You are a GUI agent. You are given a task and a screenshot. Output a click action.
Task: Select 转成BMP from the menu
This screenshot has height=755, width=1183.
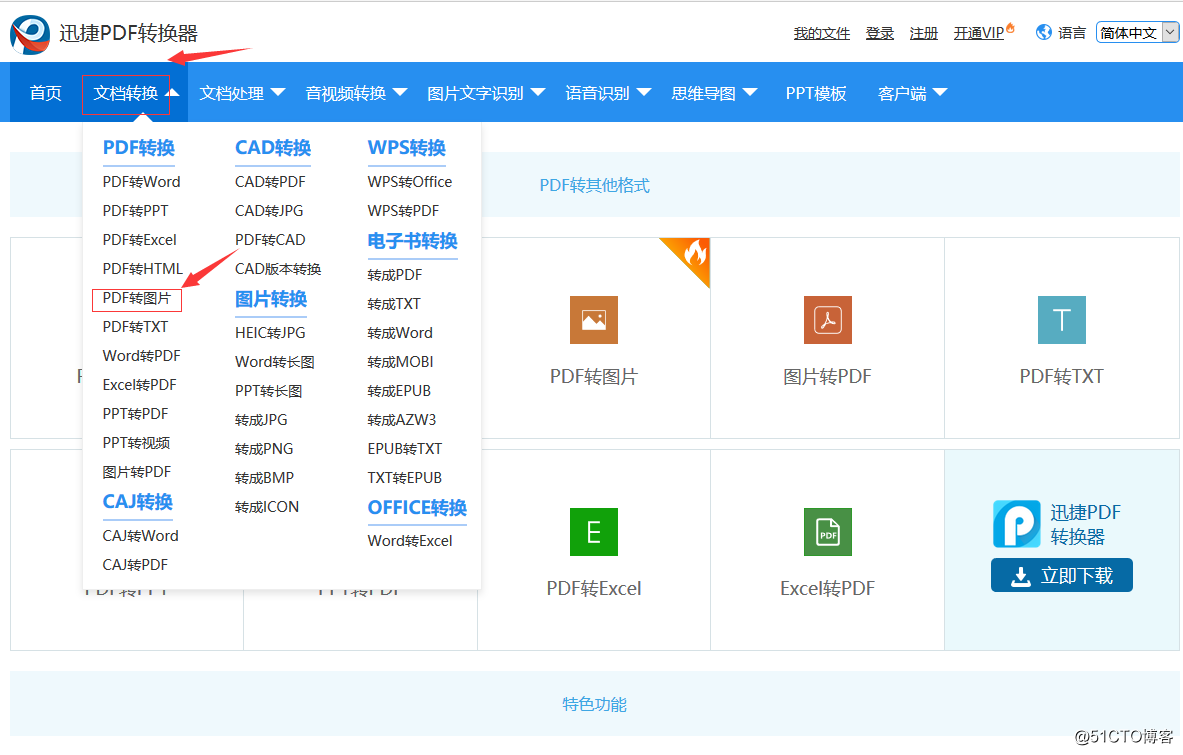(264, 477)
